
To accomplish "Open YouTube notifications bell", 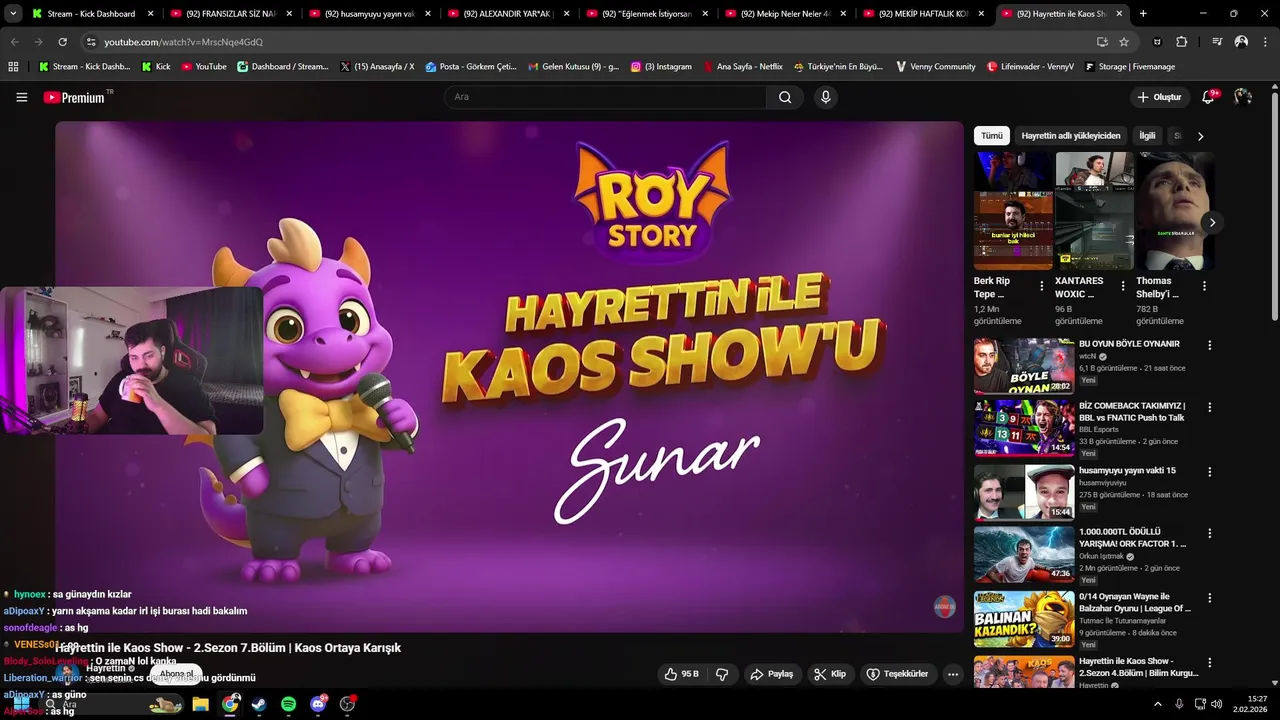I will 1209,97.
